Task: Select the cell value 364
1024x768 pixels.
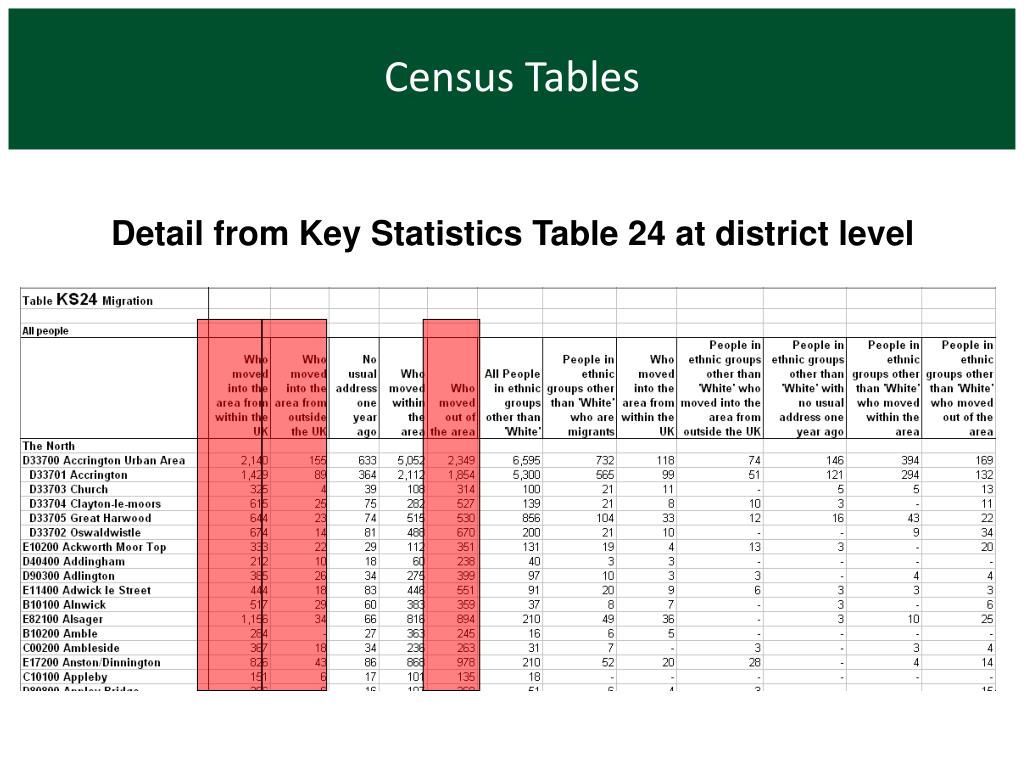Action: click(x=368, y=475)
